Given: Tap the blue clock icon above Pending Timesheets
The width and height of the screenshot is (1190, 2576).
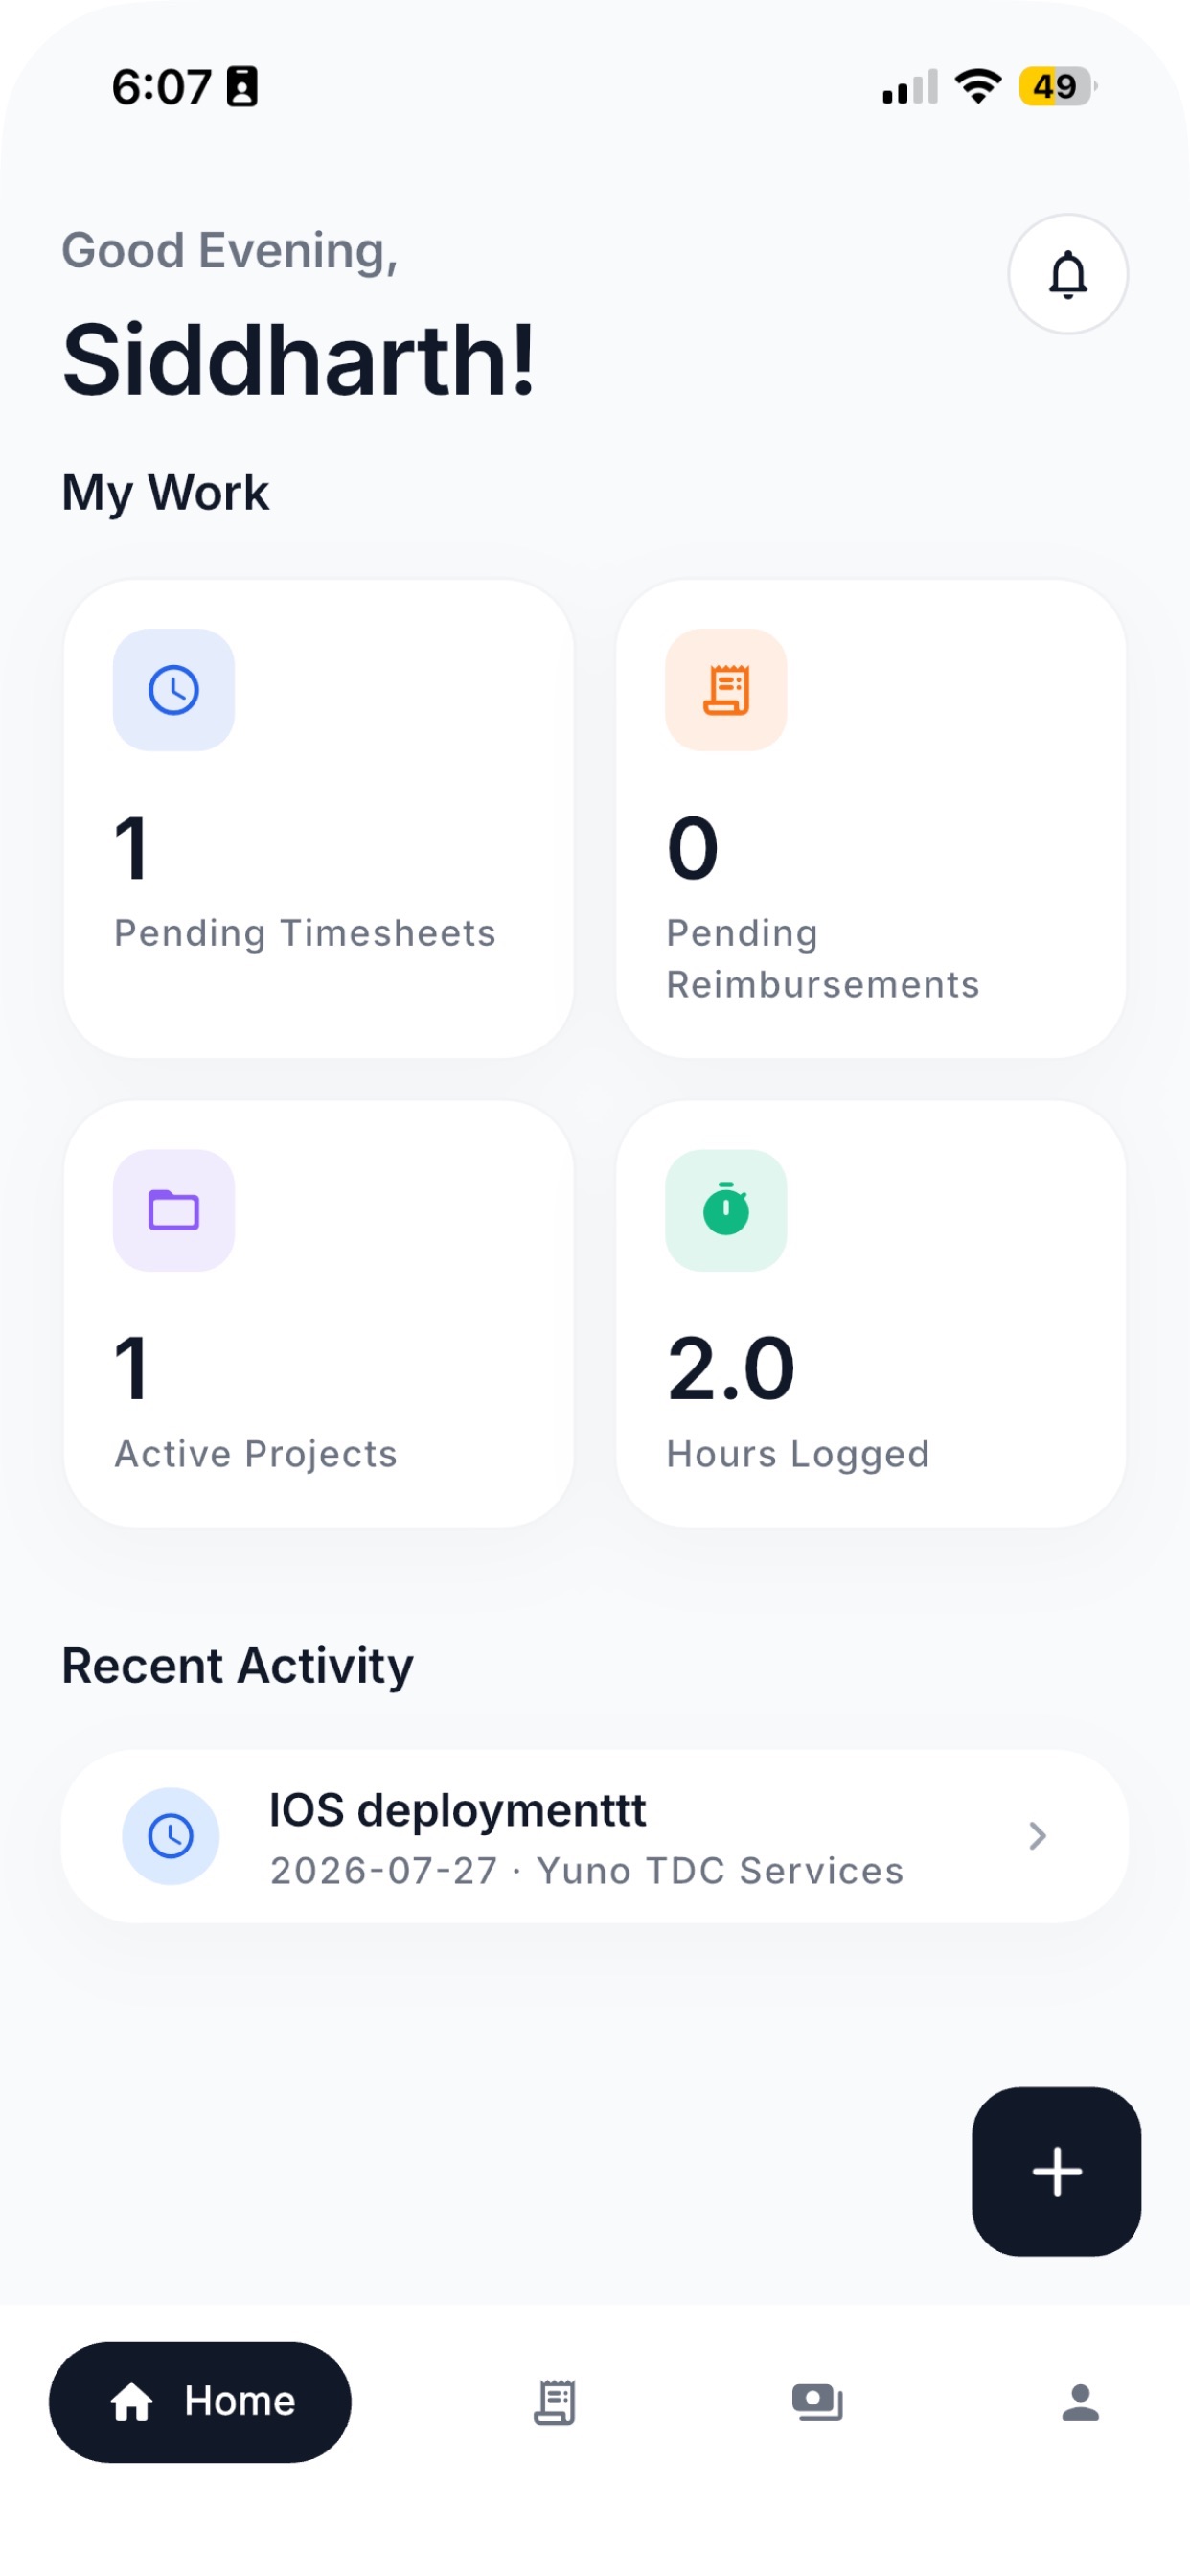Looking at the screenshot, I should click(x=174, y=690).
